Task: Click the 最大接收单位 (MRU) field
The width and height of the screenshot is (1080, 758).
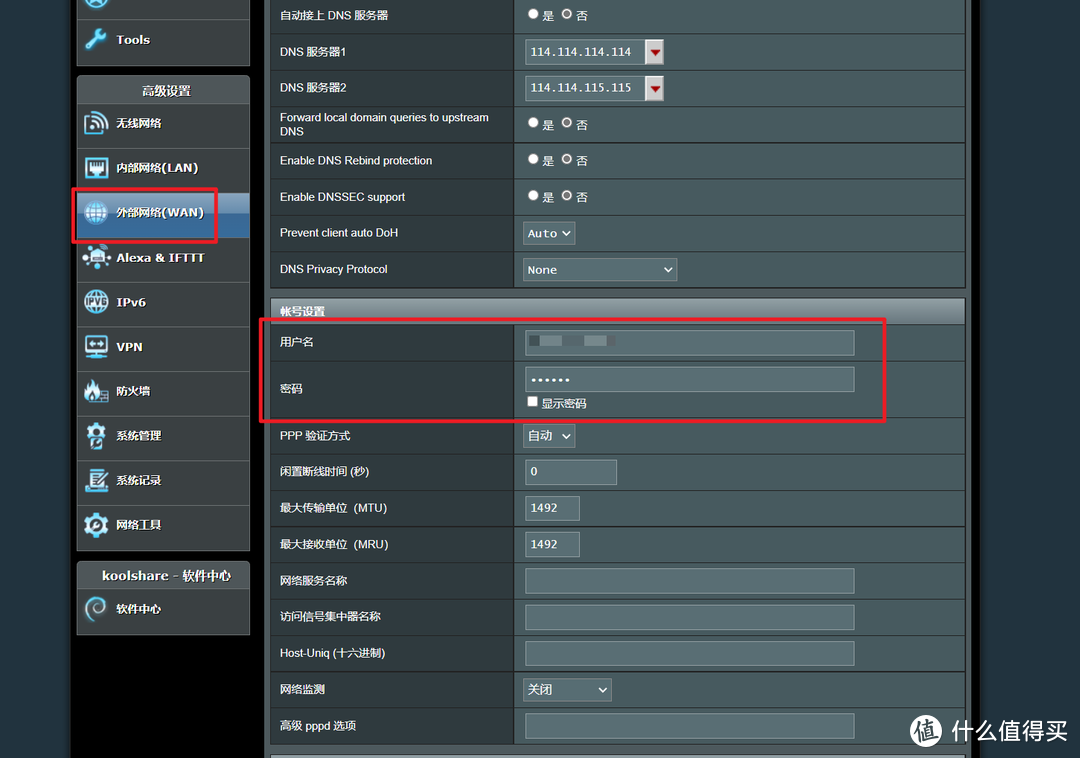Action: tap(552, 545)
